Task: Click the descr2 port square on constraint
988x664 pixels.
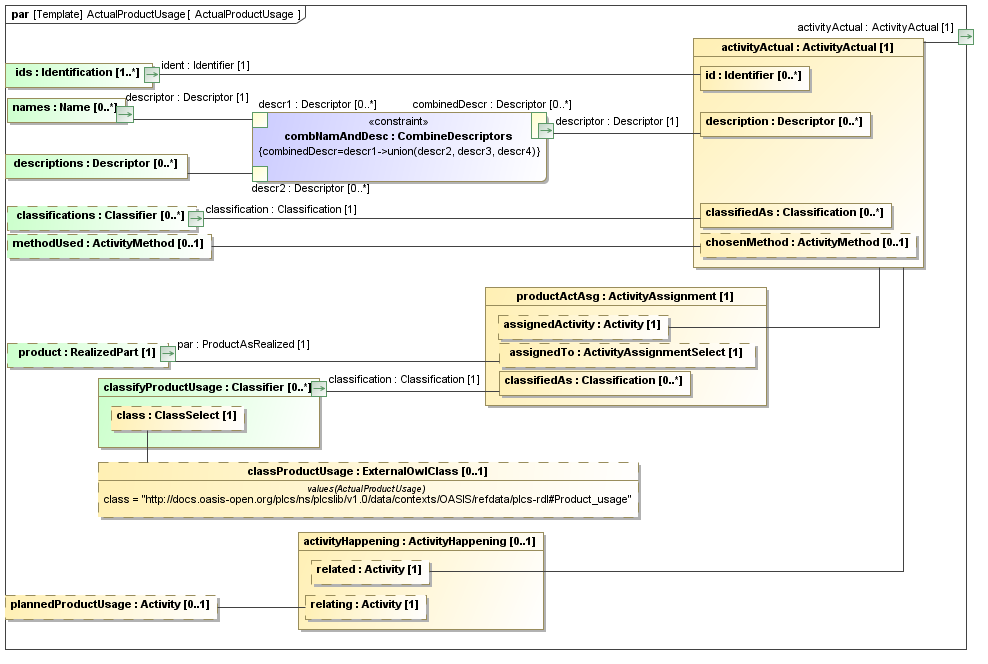Action: point(259,174)
